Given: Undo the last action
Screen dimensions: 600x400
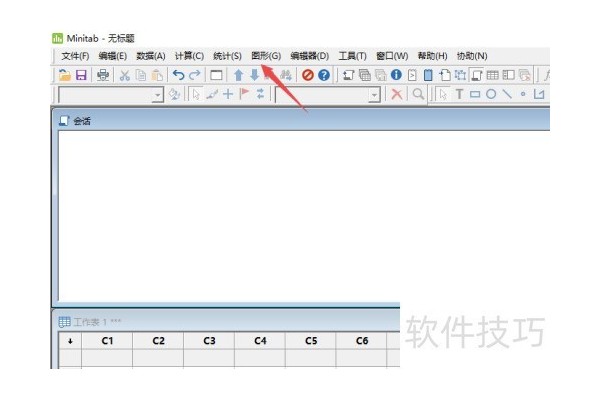Looking at the screenshot, I should [x=178, y=75].
